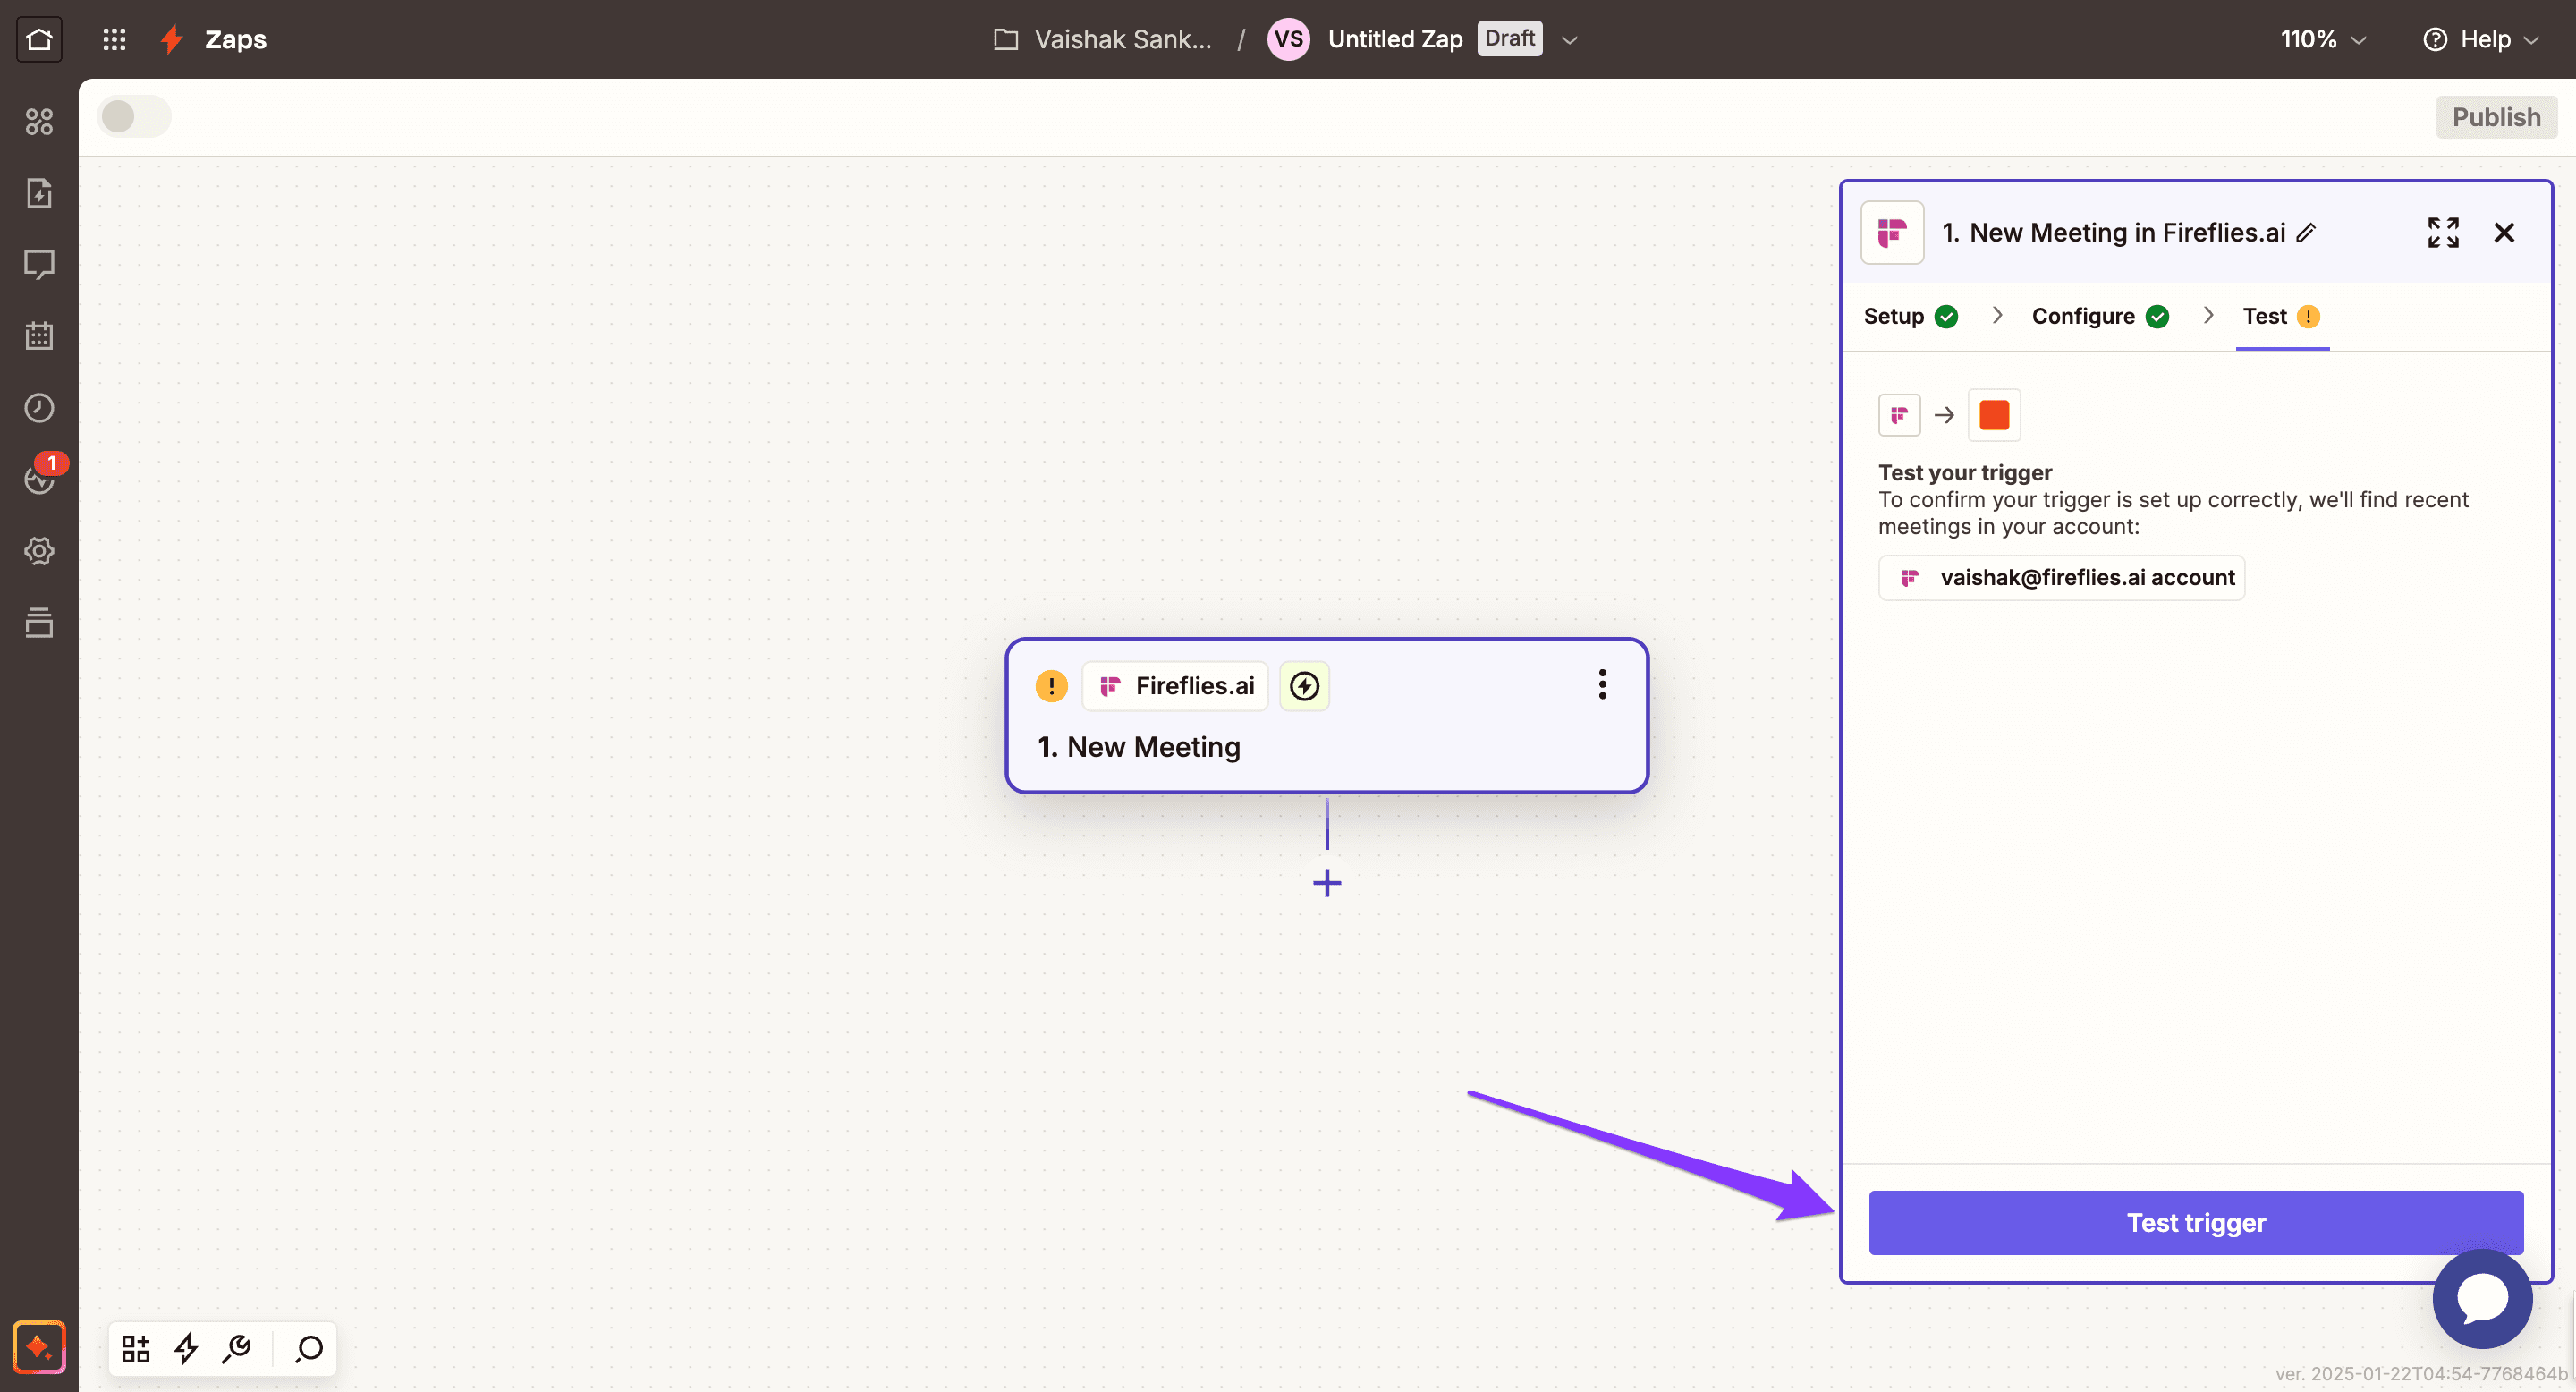2576x1392 pixels.
Task: Click the VS user avatar
Action: point(1288,39)
